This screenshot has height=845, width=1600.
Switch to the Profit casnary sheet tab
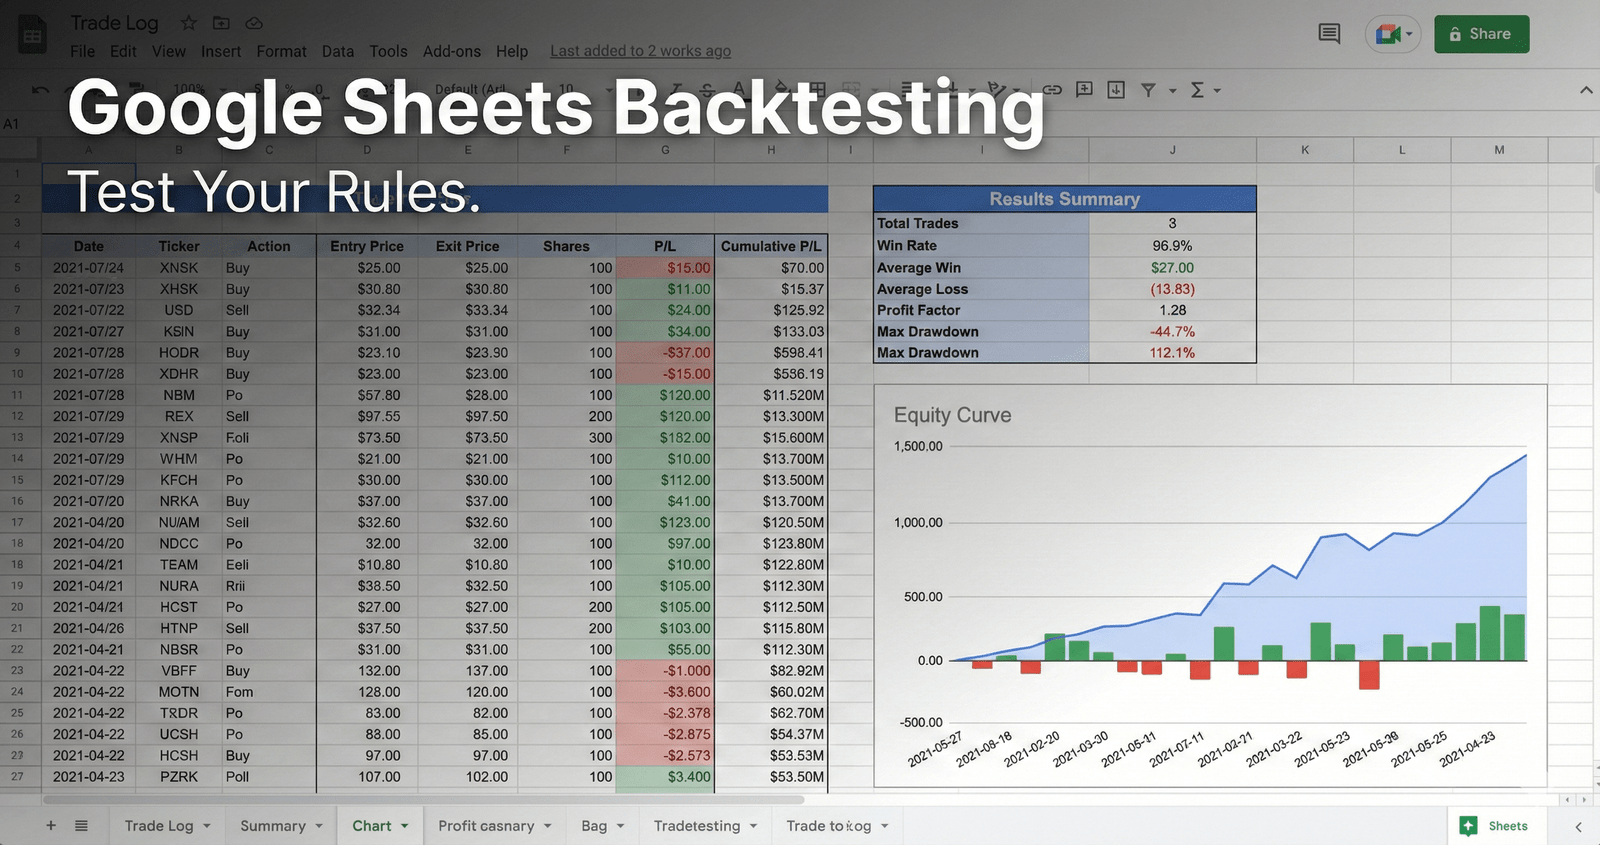click(486, 826)
